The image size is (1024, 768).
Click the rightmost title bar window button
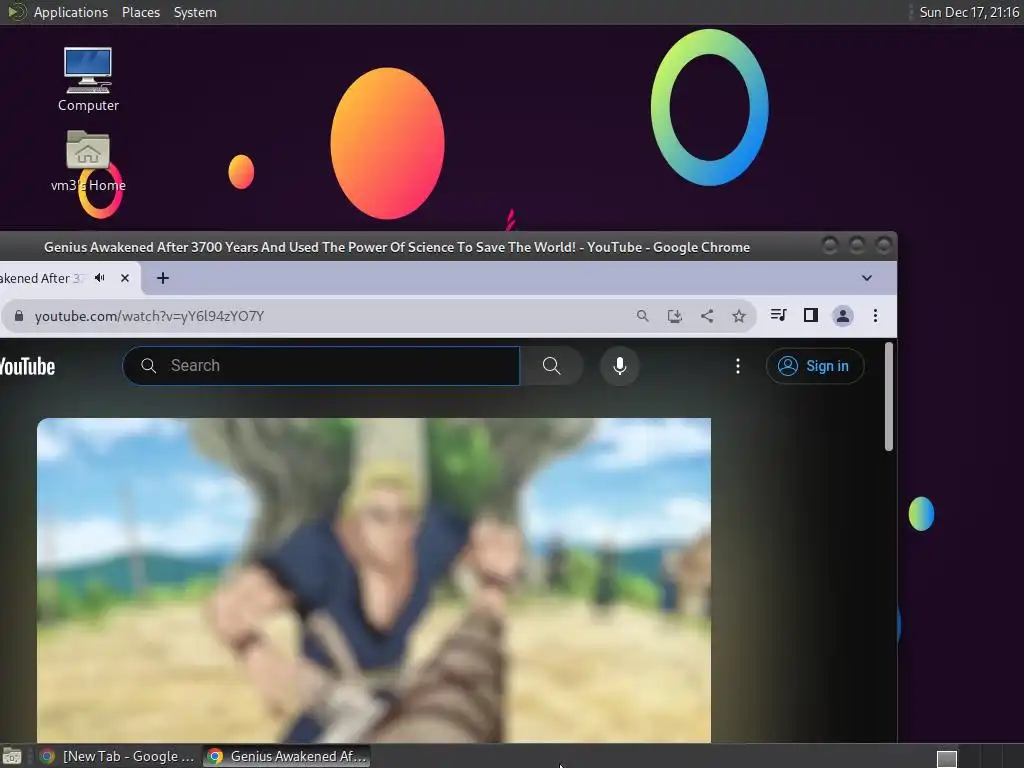[883, 246]
